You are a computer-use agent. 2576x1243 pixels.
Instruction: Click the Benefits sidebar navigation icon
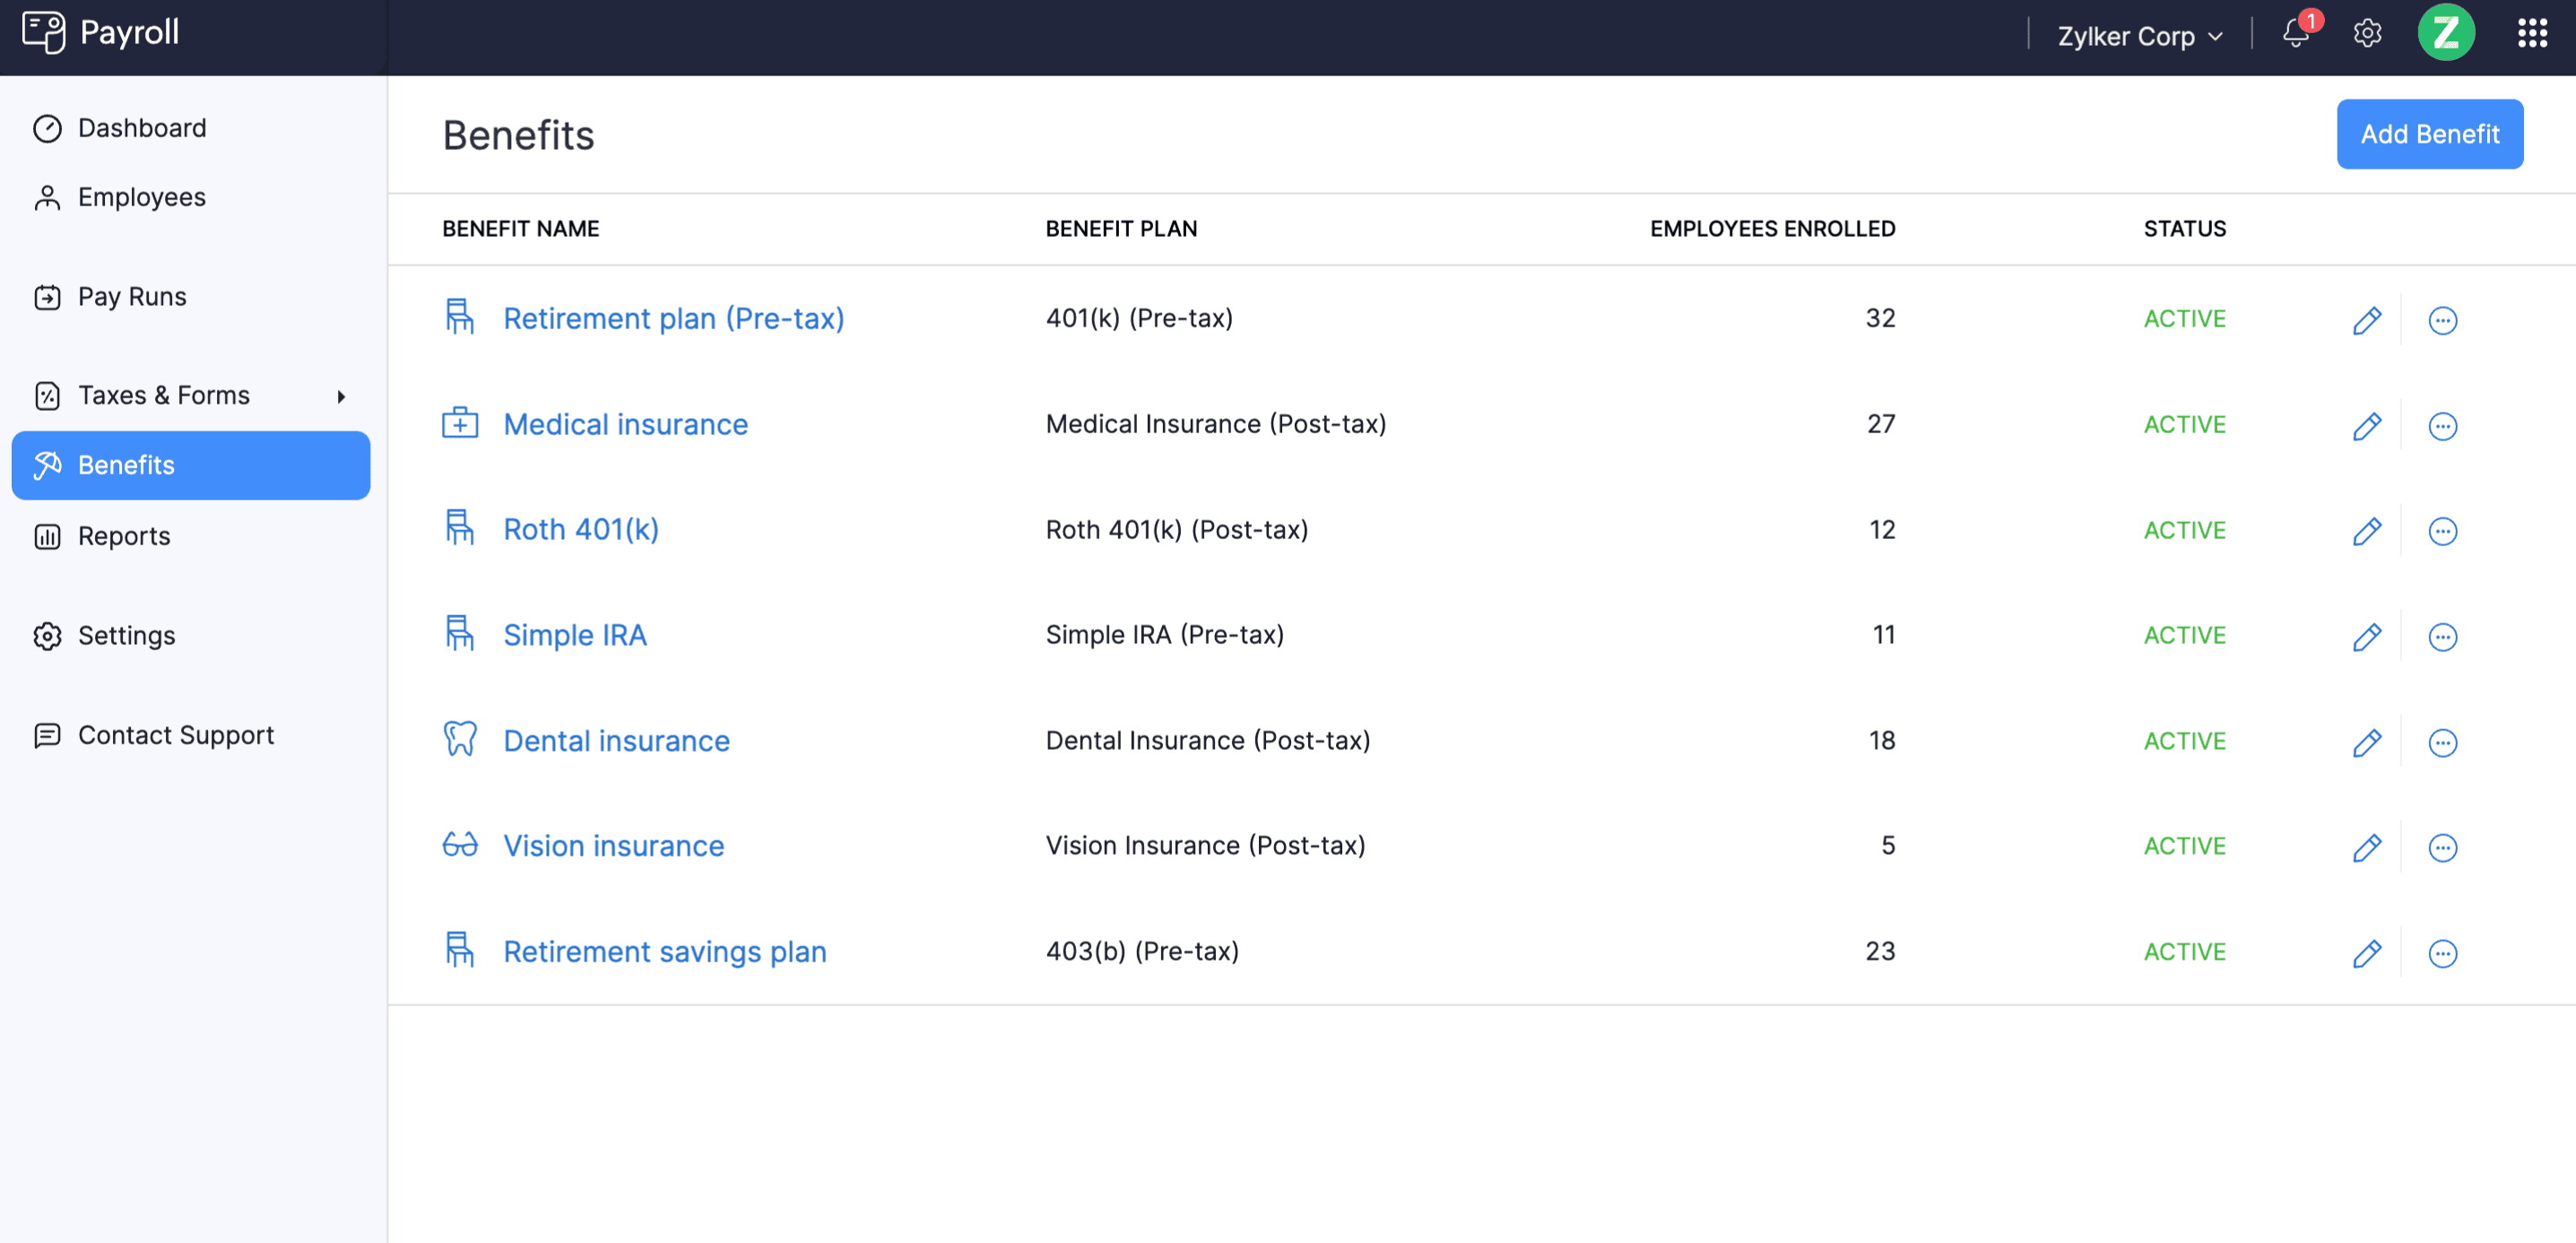pos(48,465)
